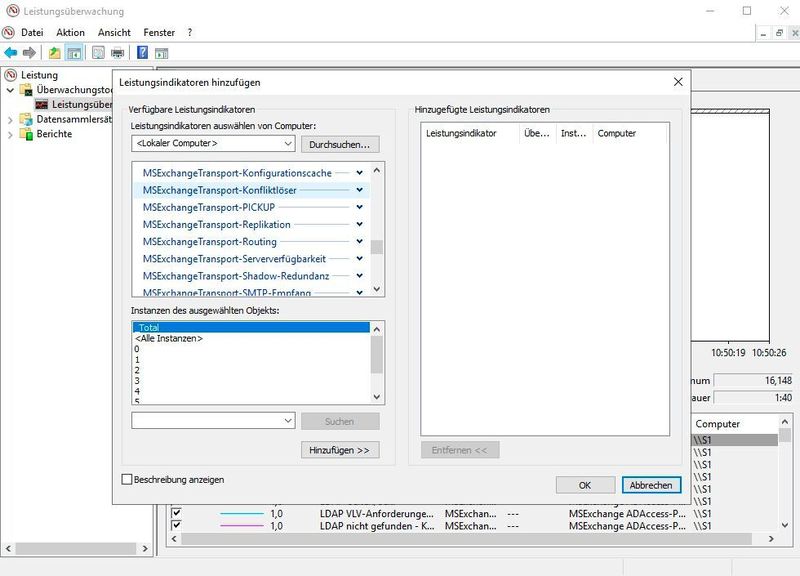The height and width of the screenshot is (576, 800).
Task: Click the 'Entfernen <<' button
Action: click(460, 450)
